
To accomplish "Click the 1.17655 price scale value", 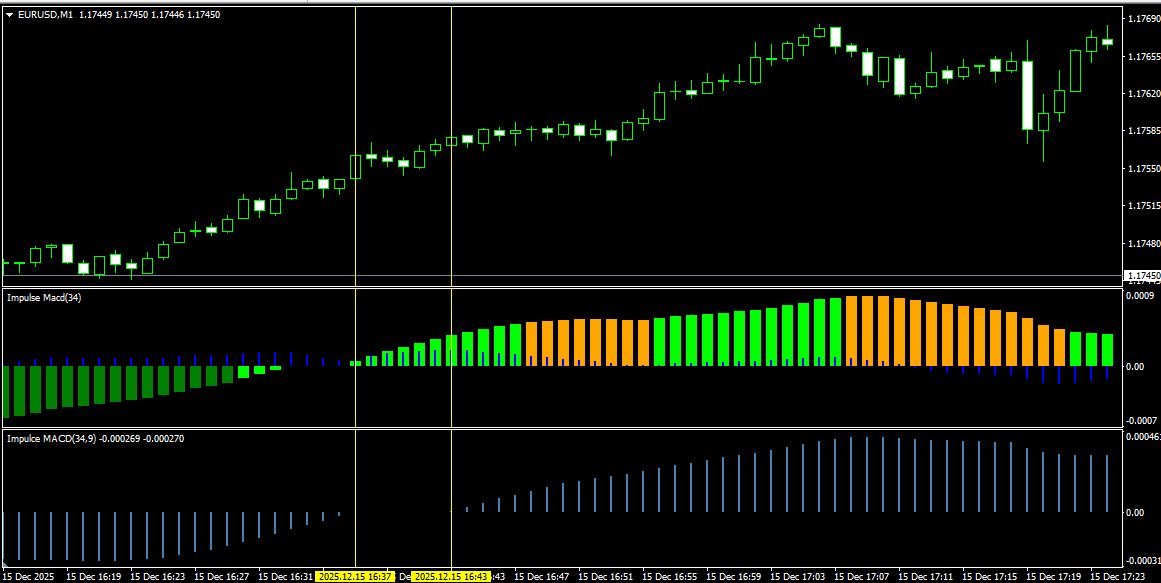I will coord(1142,56).
